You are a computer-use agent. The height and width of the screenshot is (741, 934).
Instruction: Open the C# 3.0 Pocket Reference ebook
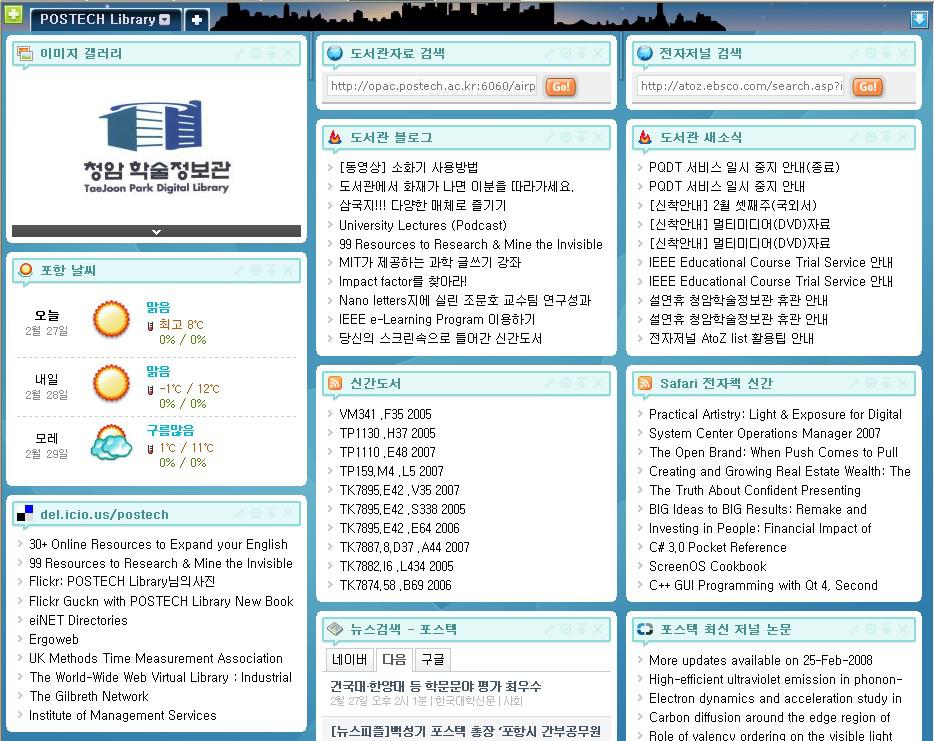[718, 547]
